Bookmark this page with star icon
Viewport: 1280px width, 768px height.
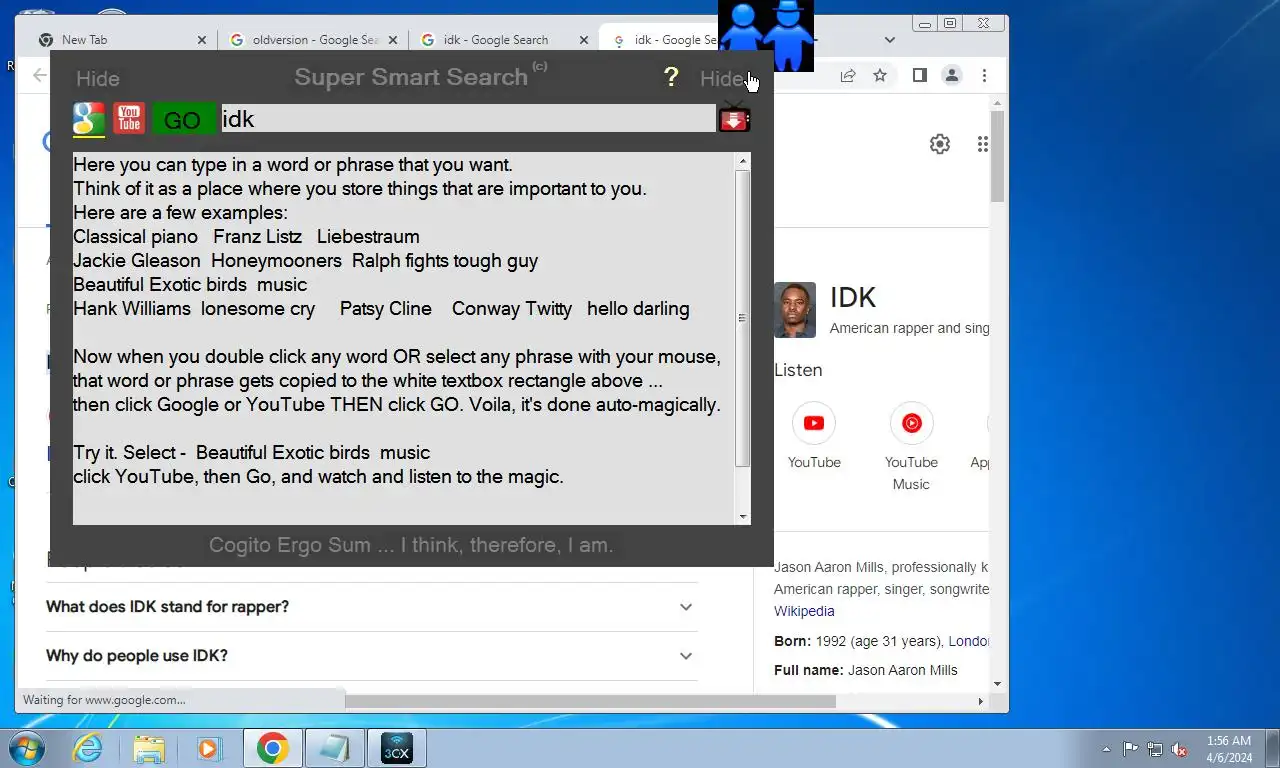point(880,75)
